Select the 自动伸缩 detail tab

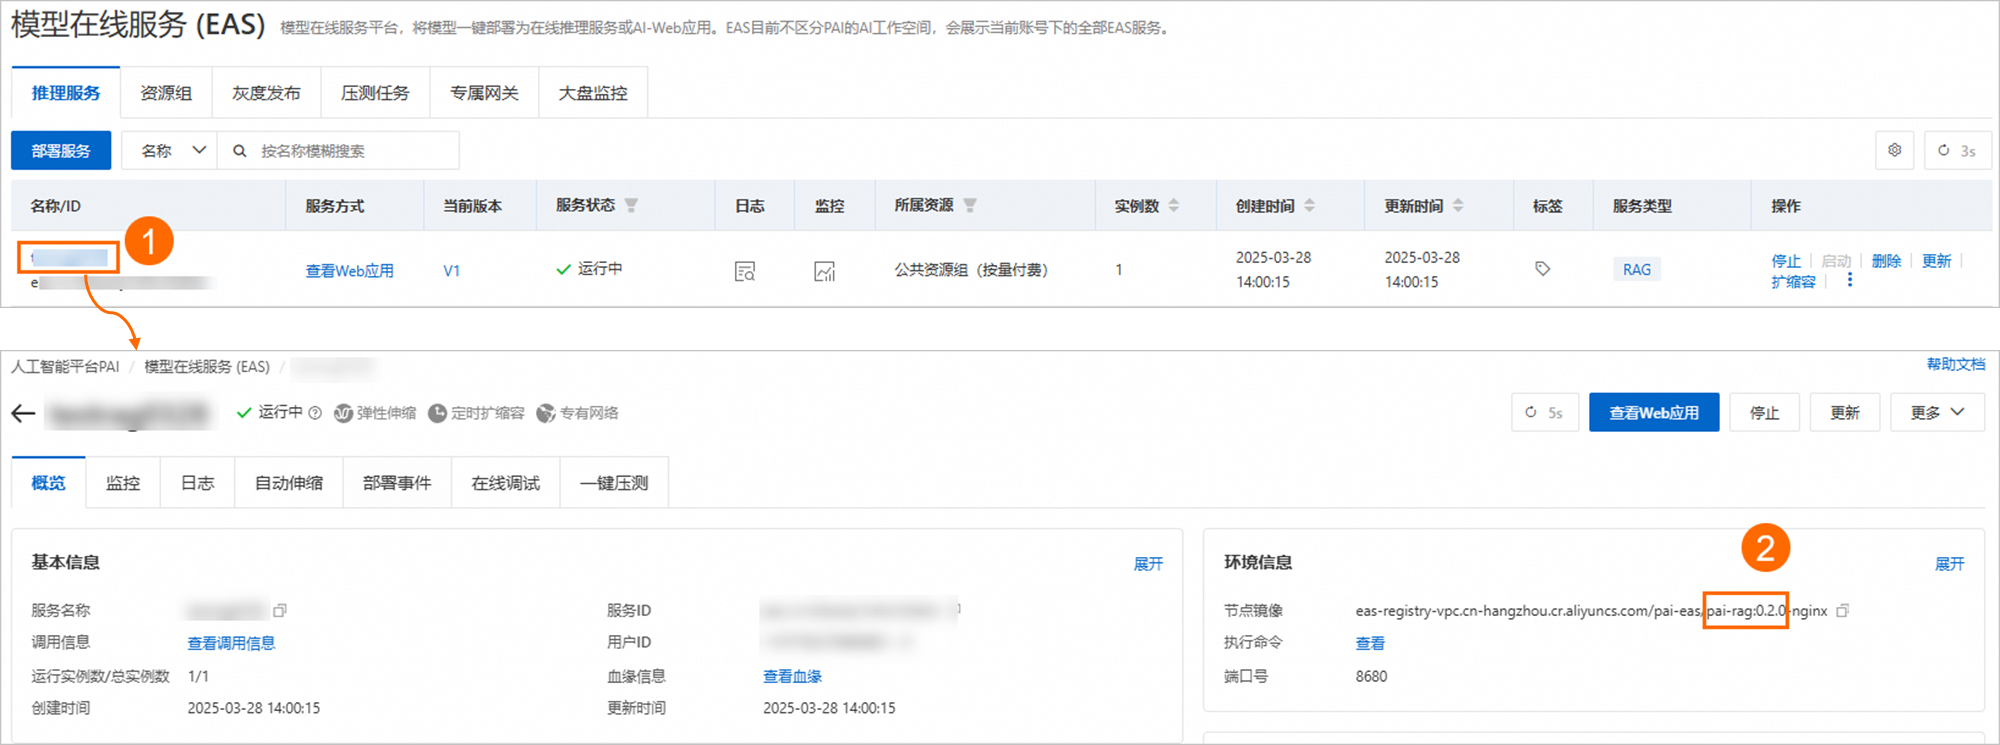(289, 483)
